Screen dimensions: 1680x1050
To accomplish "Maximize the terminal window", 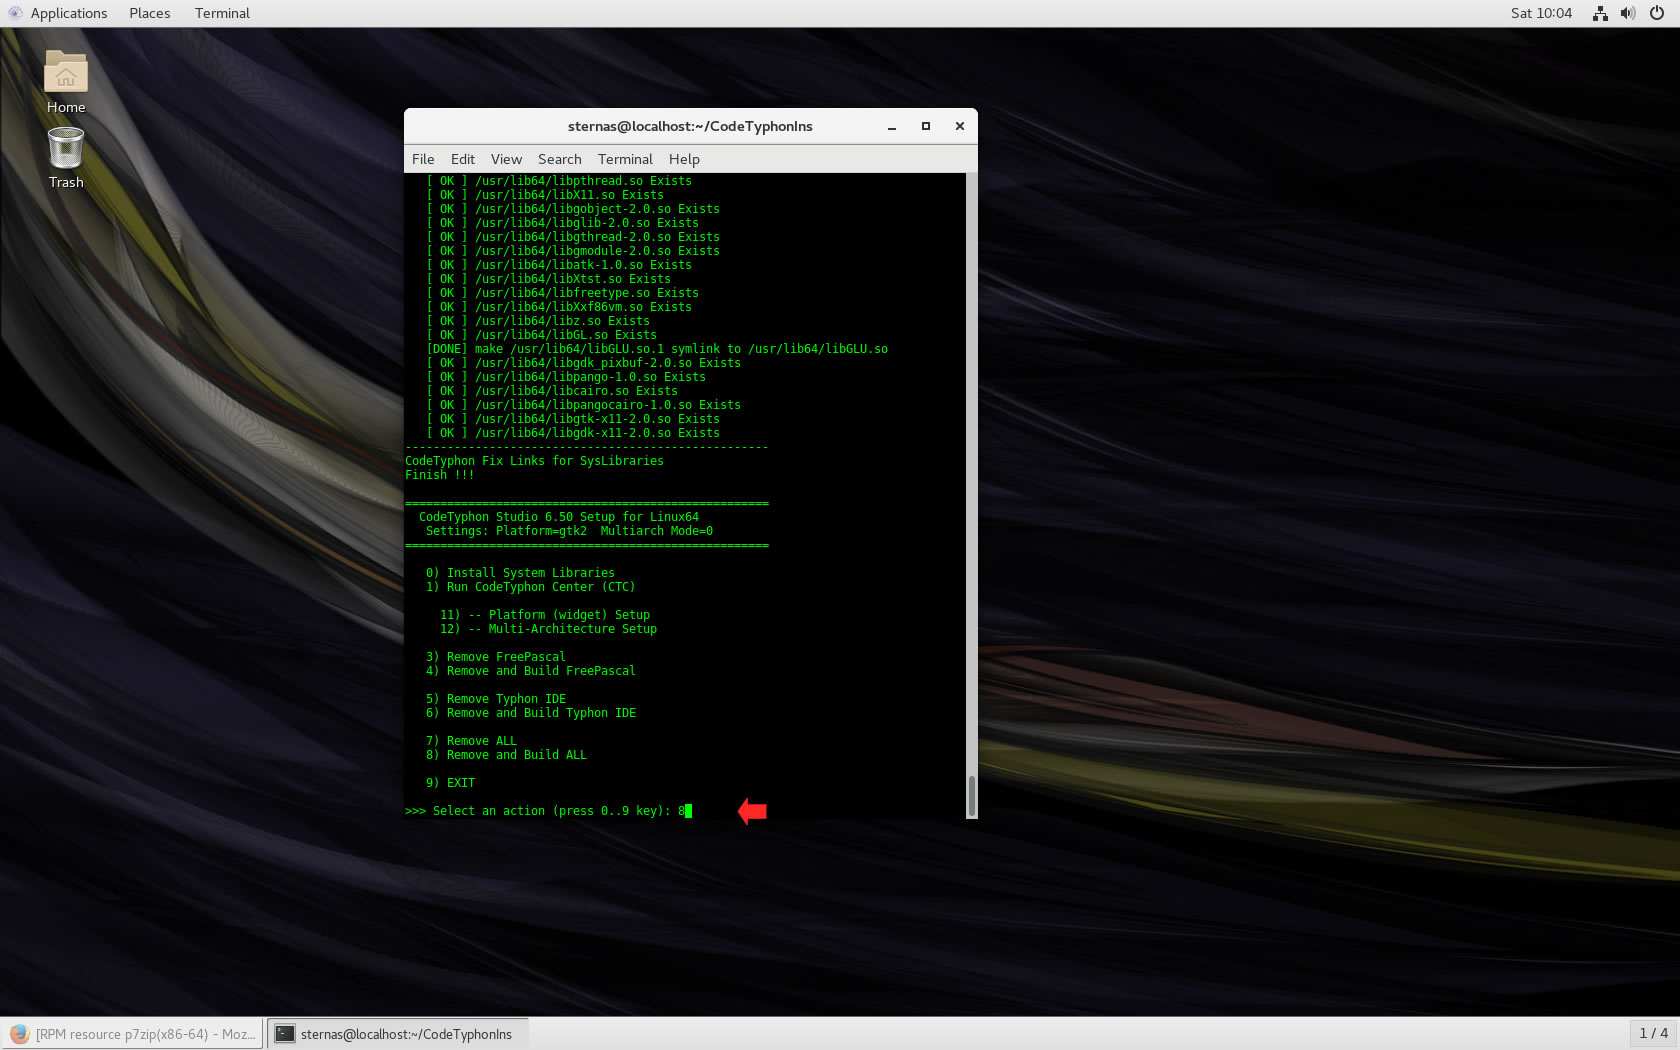I will point(926,126).
